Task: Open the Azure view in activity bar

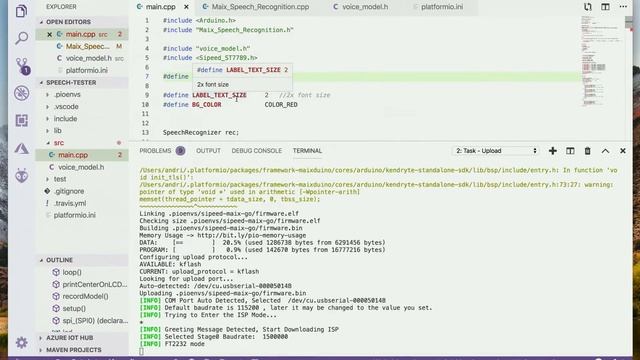Action: tap(21, 148)
